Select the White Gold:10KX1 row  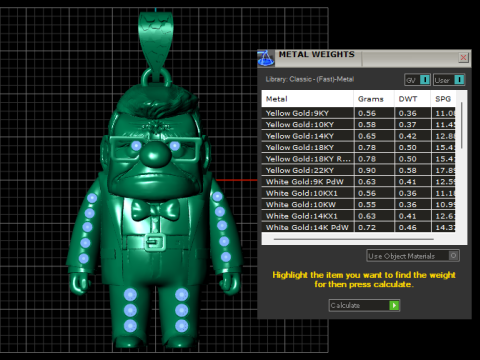coord(358,193)
